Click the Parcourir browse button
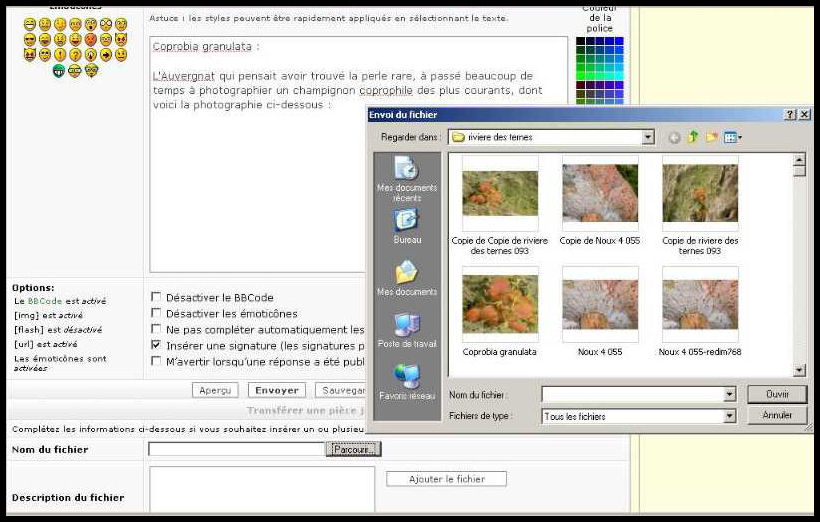 (353, 450)
